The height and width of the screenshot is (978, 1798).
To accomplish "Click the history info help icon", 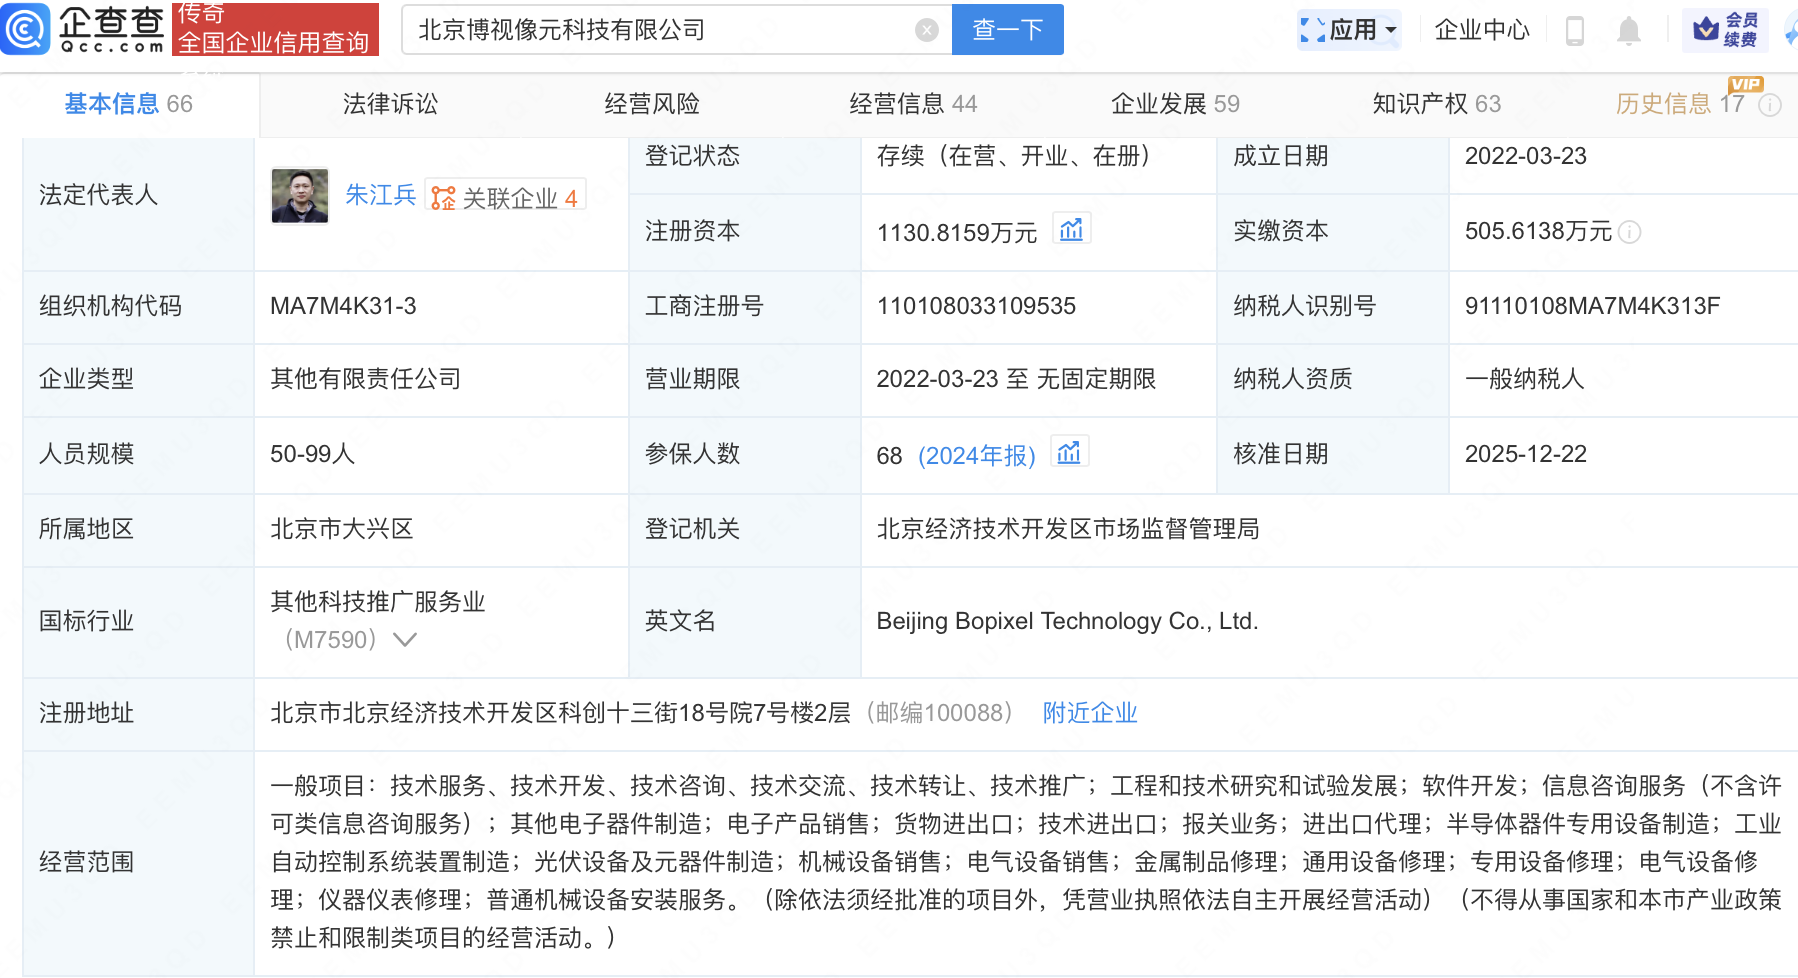I will (1770, 105).
